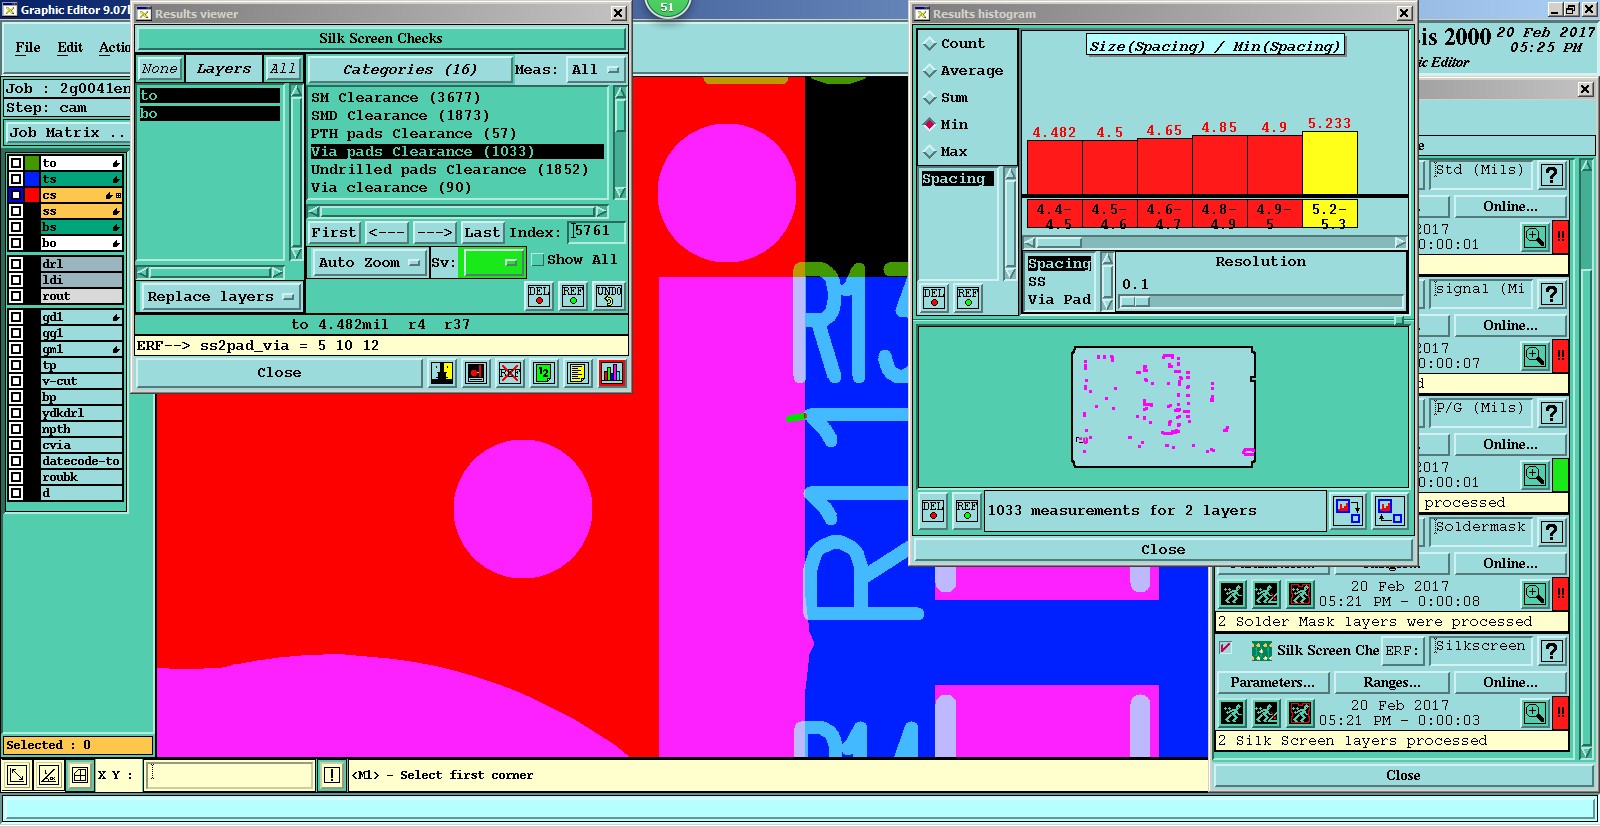Open Solder Mask results magnifier icon
The width and height of the screenshot is (1600, 828).
[x=1535, y=594]
